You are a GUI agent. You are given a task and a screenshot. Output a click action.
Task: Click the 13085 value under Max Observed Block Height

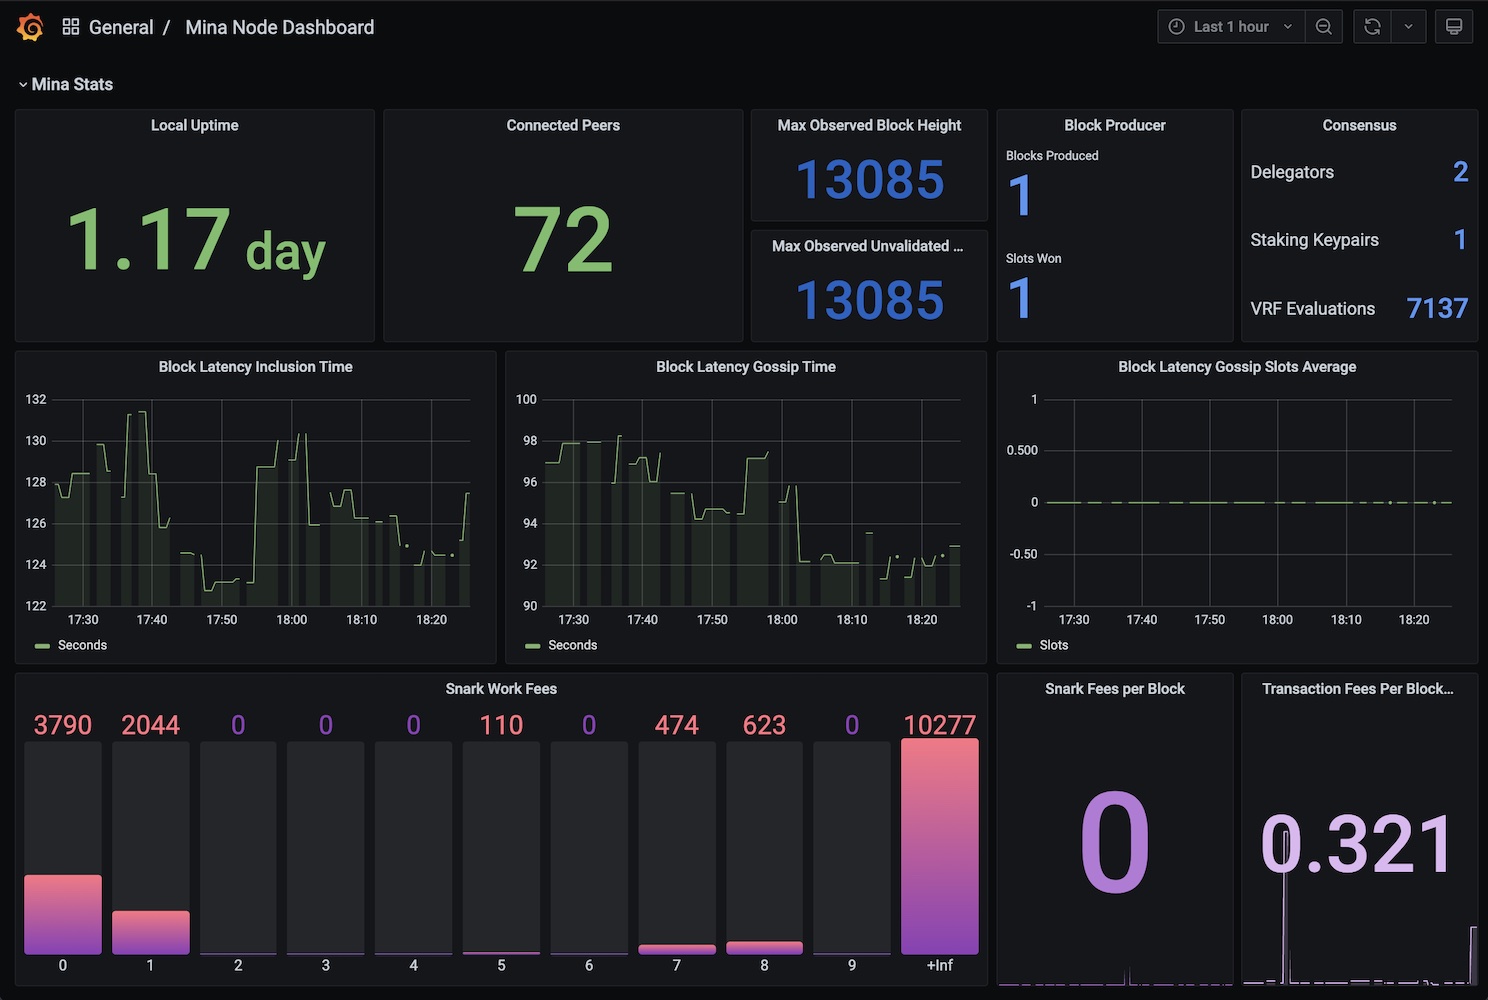870,181
